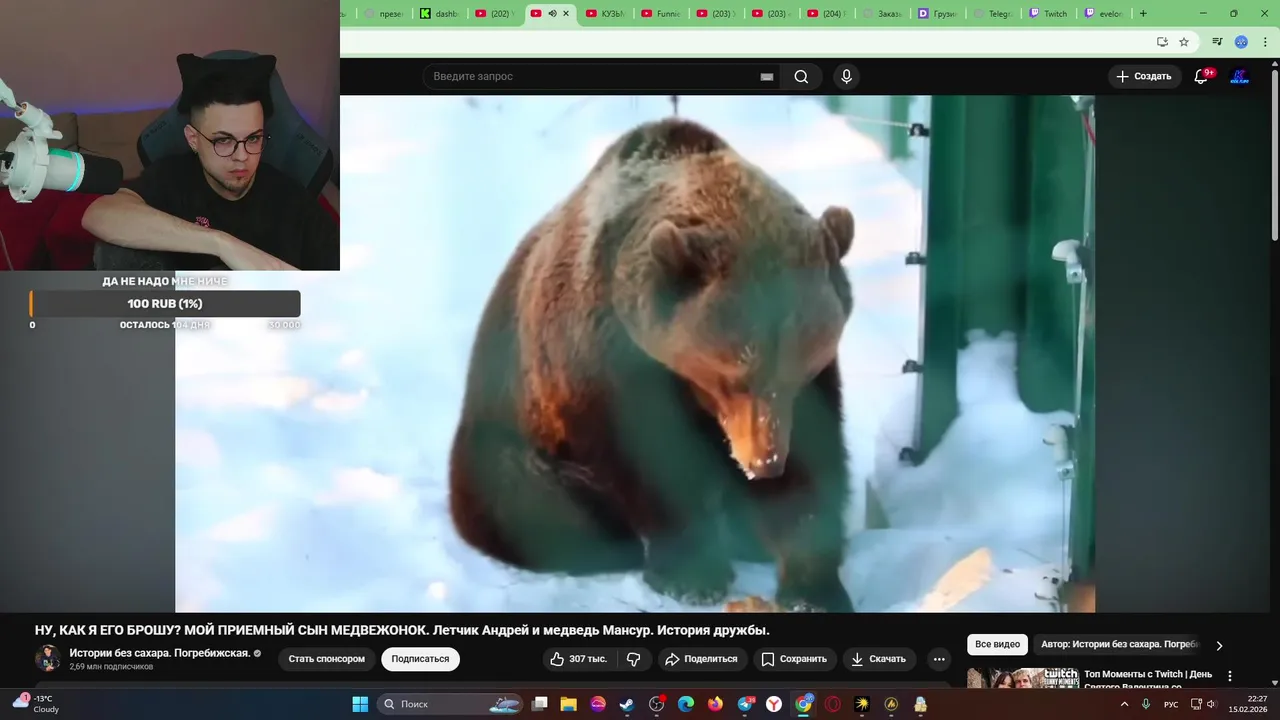
Task: Select the Все видео chip
Action: point(997,645)
